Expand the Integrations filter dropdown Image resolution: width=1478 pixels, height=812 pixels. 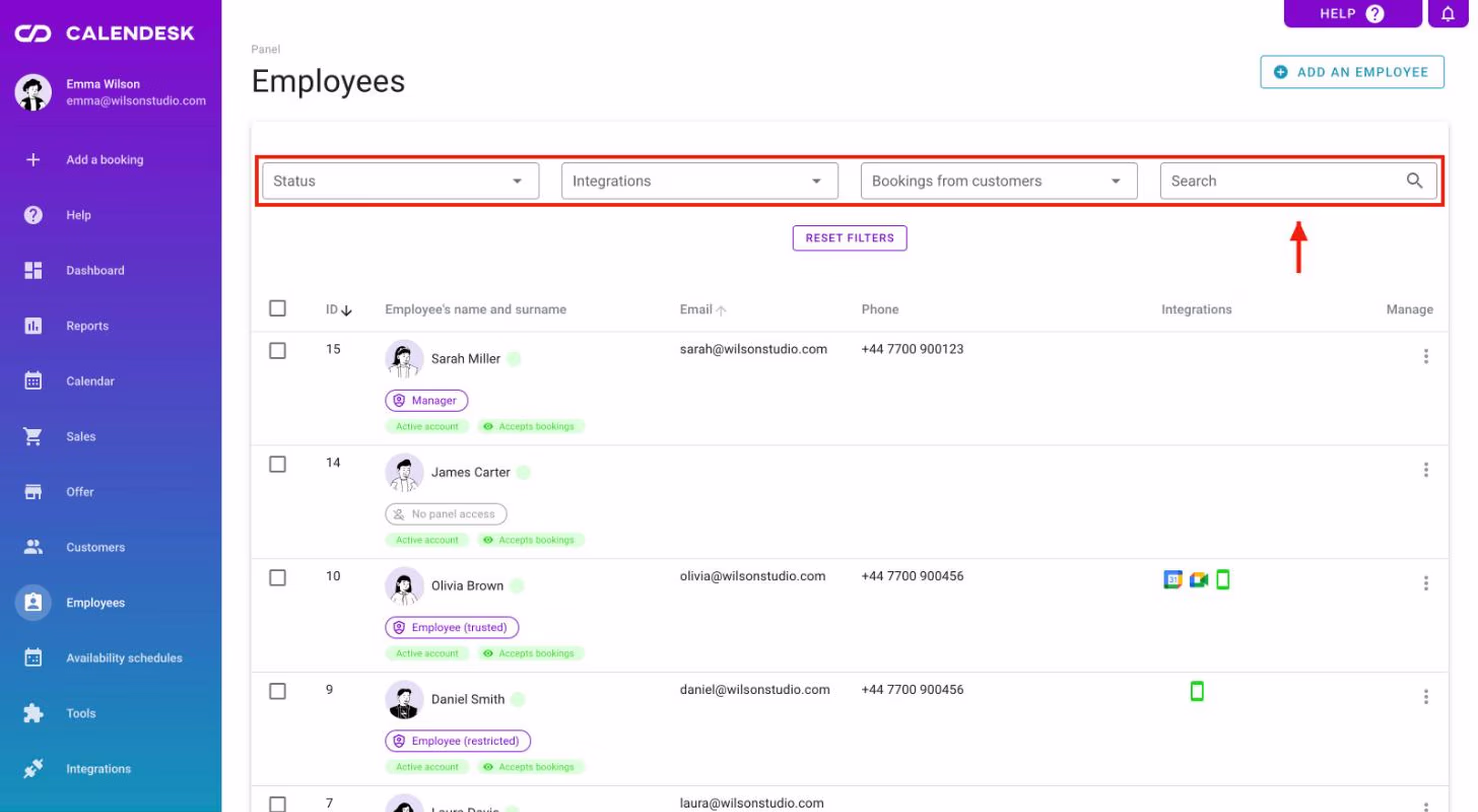click(700, 181)
